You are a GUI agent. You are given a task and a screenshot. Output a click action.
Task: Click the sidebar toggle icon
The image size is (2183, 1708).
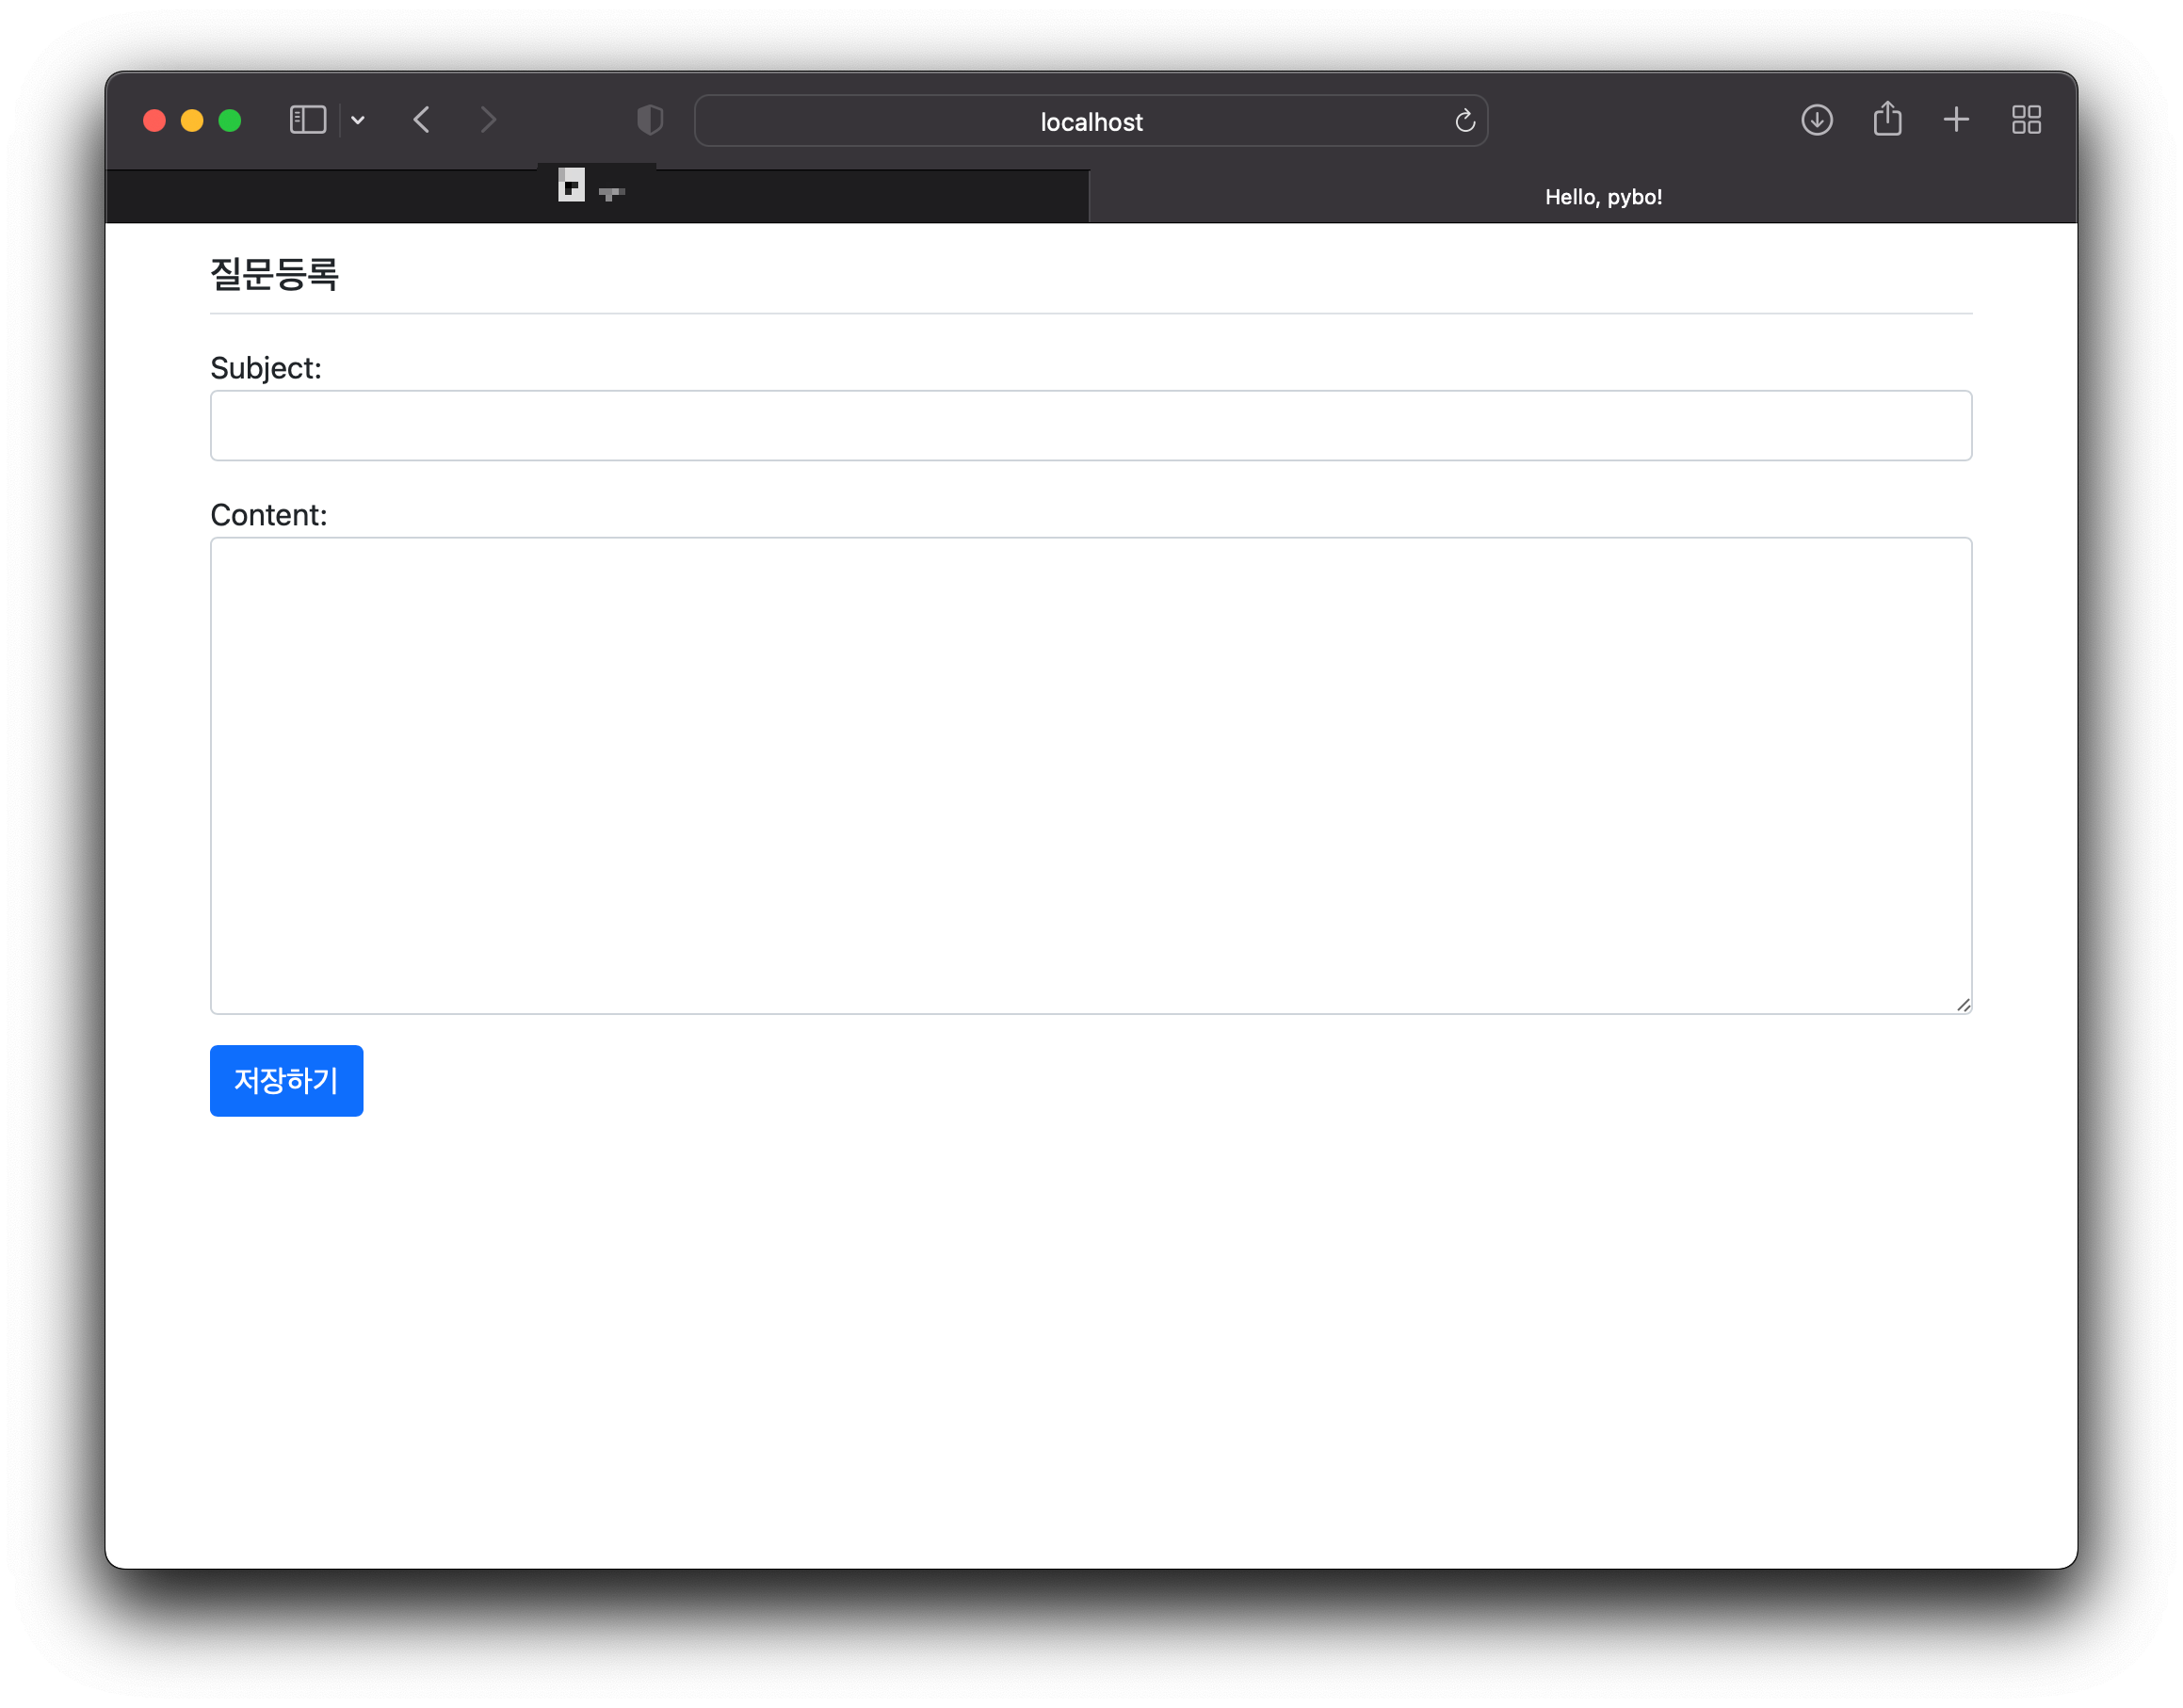[307, 120]
